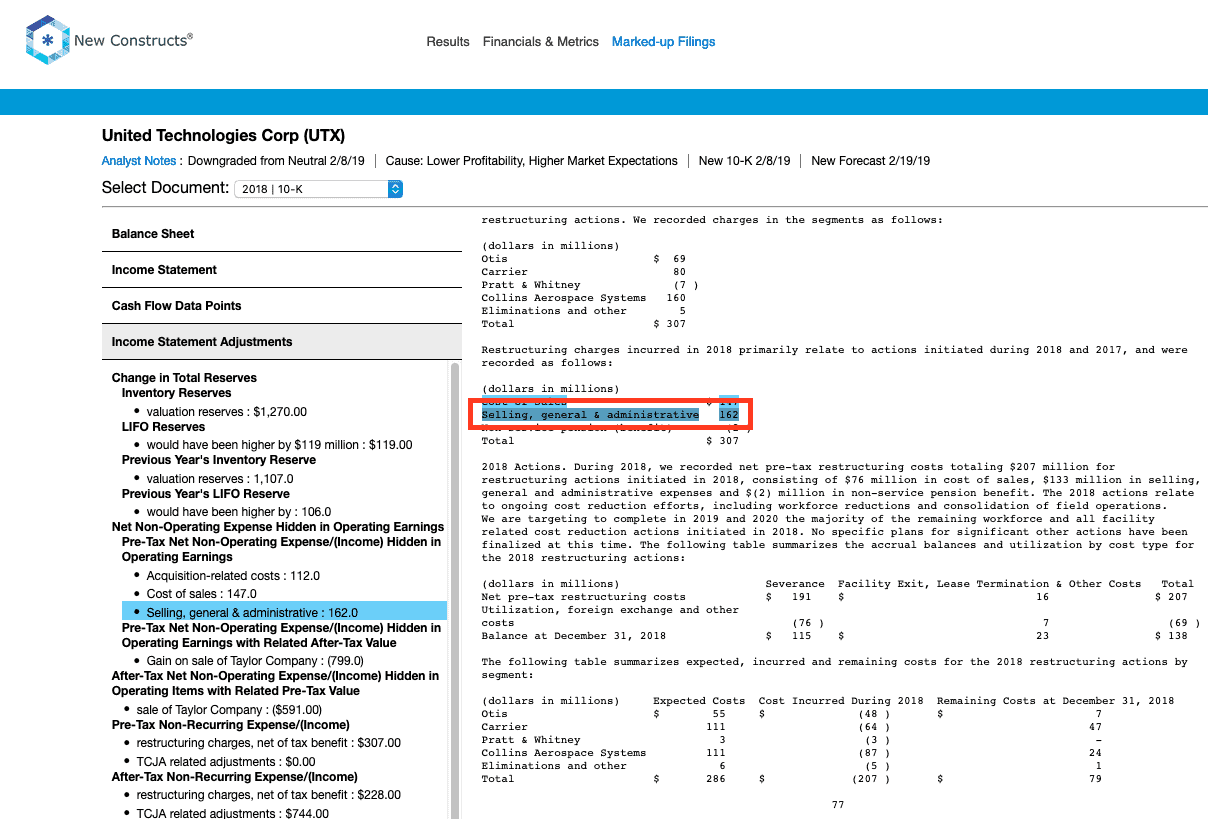Viewport: 1208px width, 819px height.
Task: Click the Collins Aerospace Systems 160 row
Action: [583, 298]
